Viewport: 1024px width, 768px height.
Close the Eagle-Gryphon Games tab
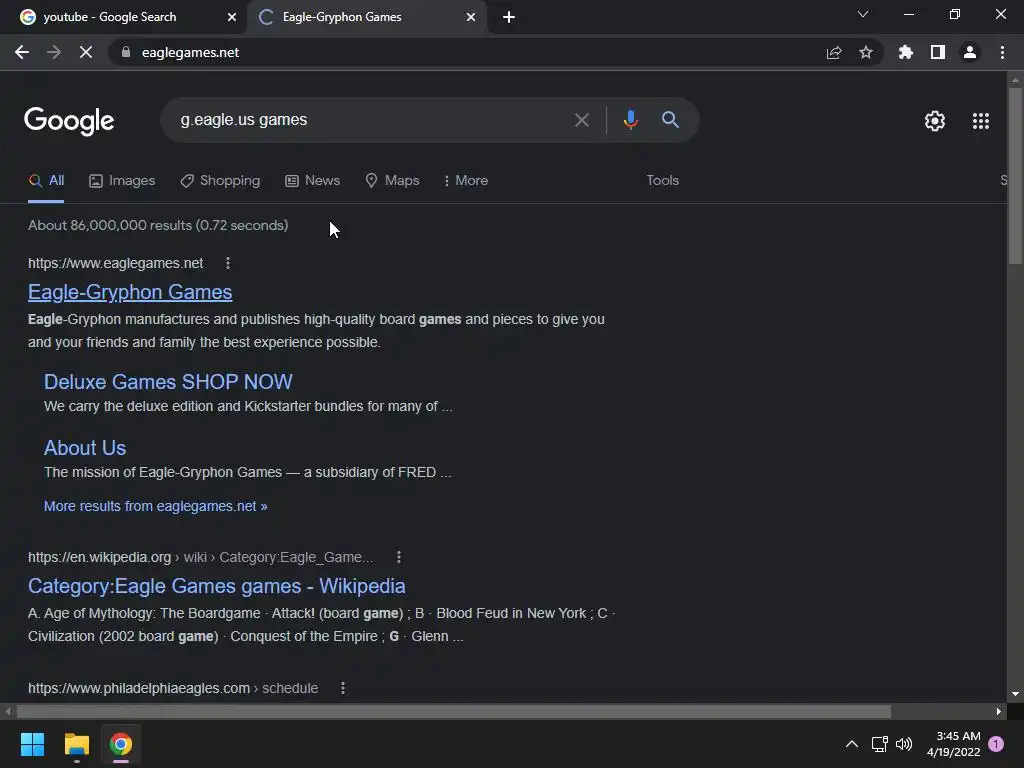click(x=471, y=17)
